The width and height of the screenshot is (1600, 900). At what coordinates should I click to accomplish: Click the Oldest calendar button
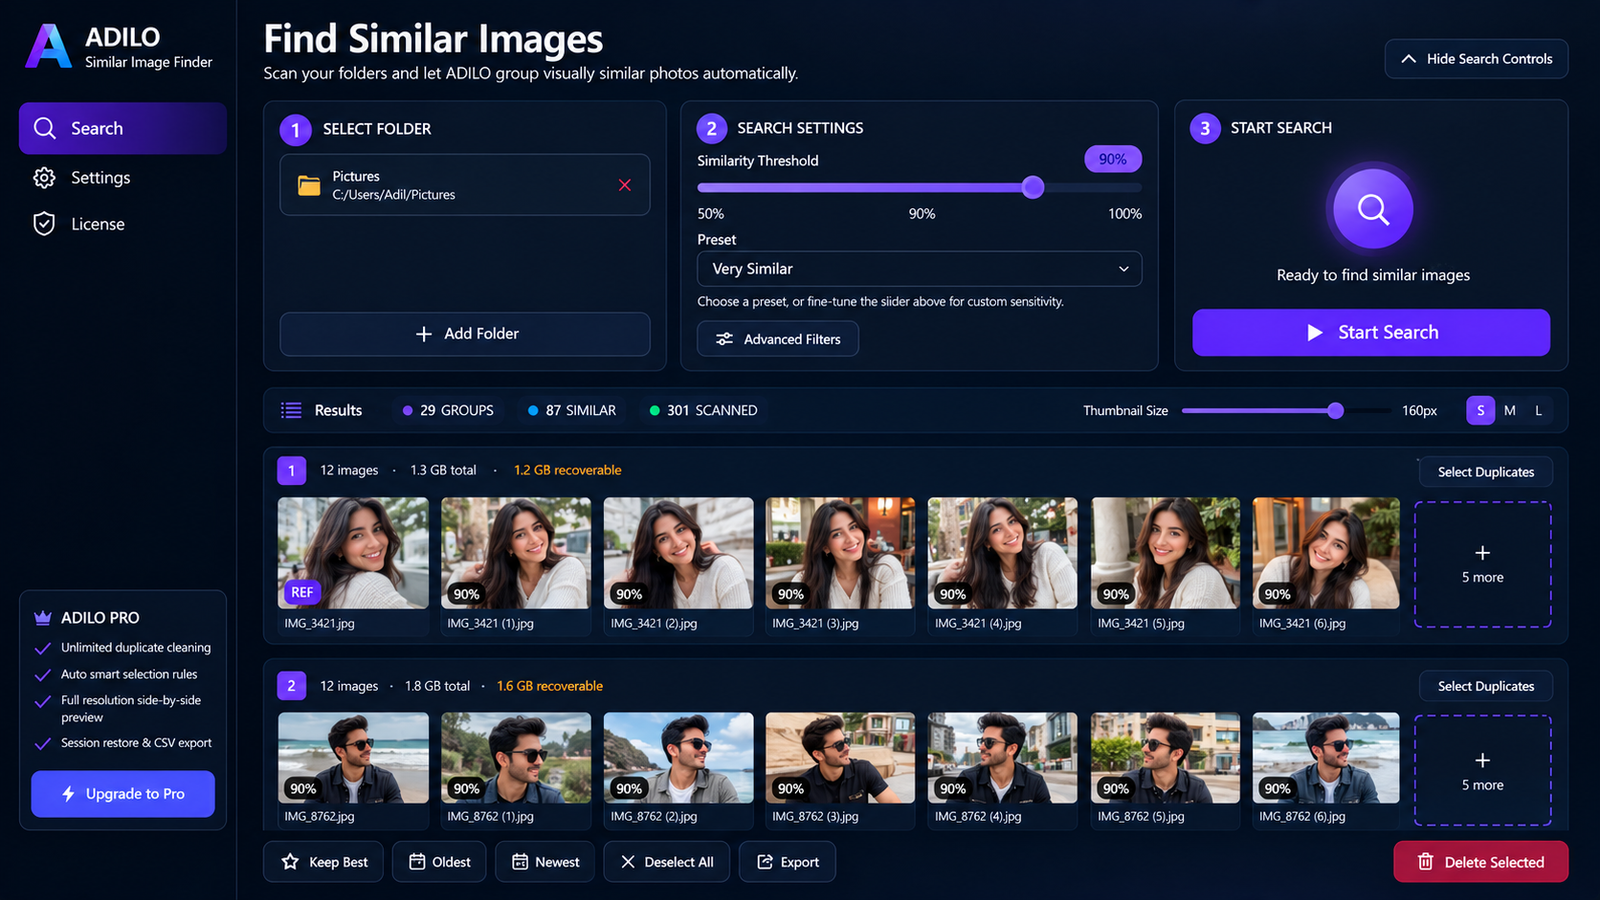(439, 862)
